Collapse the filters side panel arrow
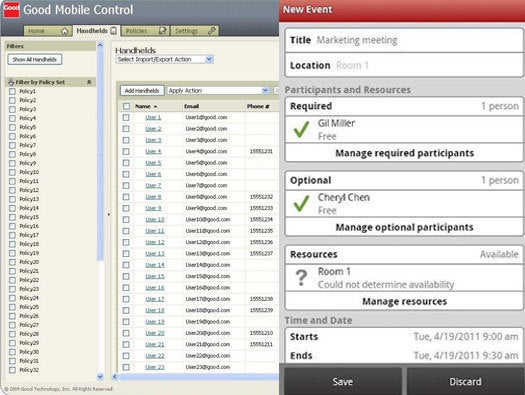The image size is (525, 395). coord(108,214)
